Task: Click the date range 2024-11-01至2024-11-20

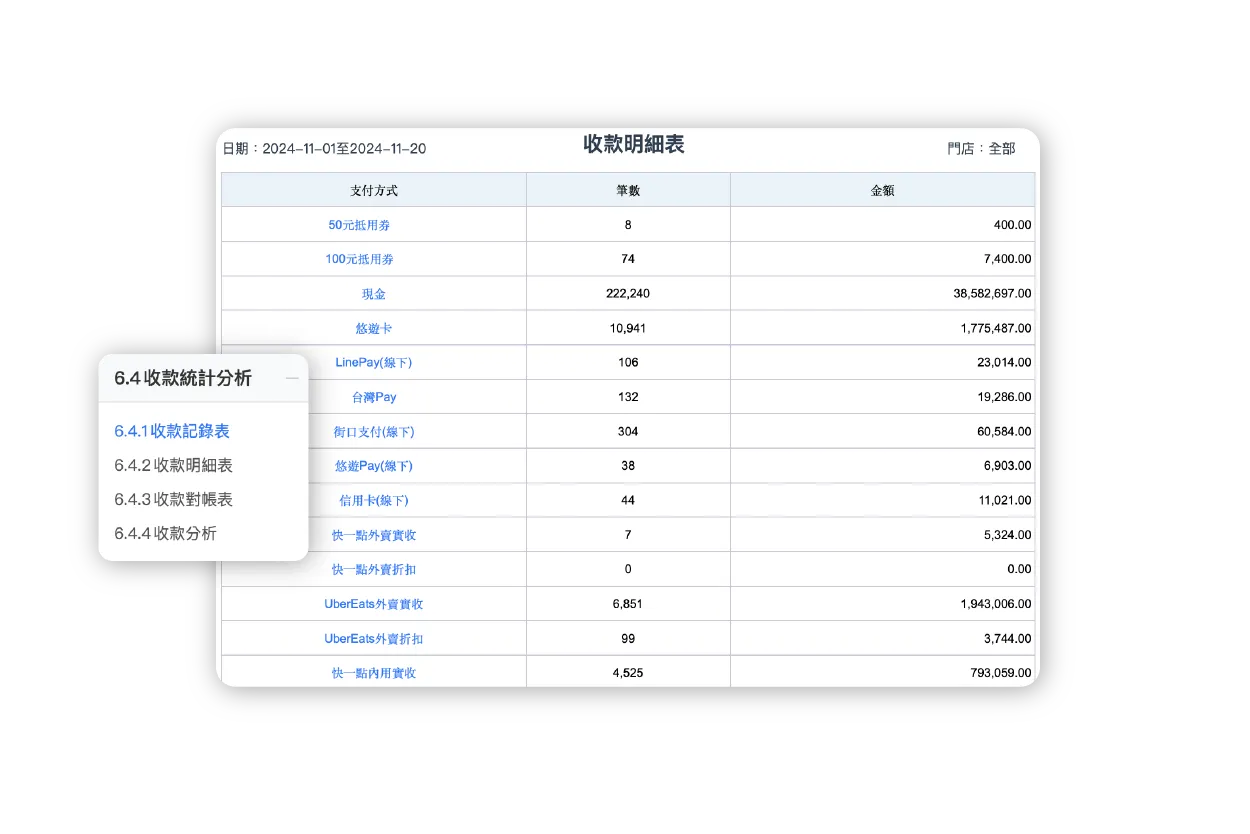Action: coord(344,148)
